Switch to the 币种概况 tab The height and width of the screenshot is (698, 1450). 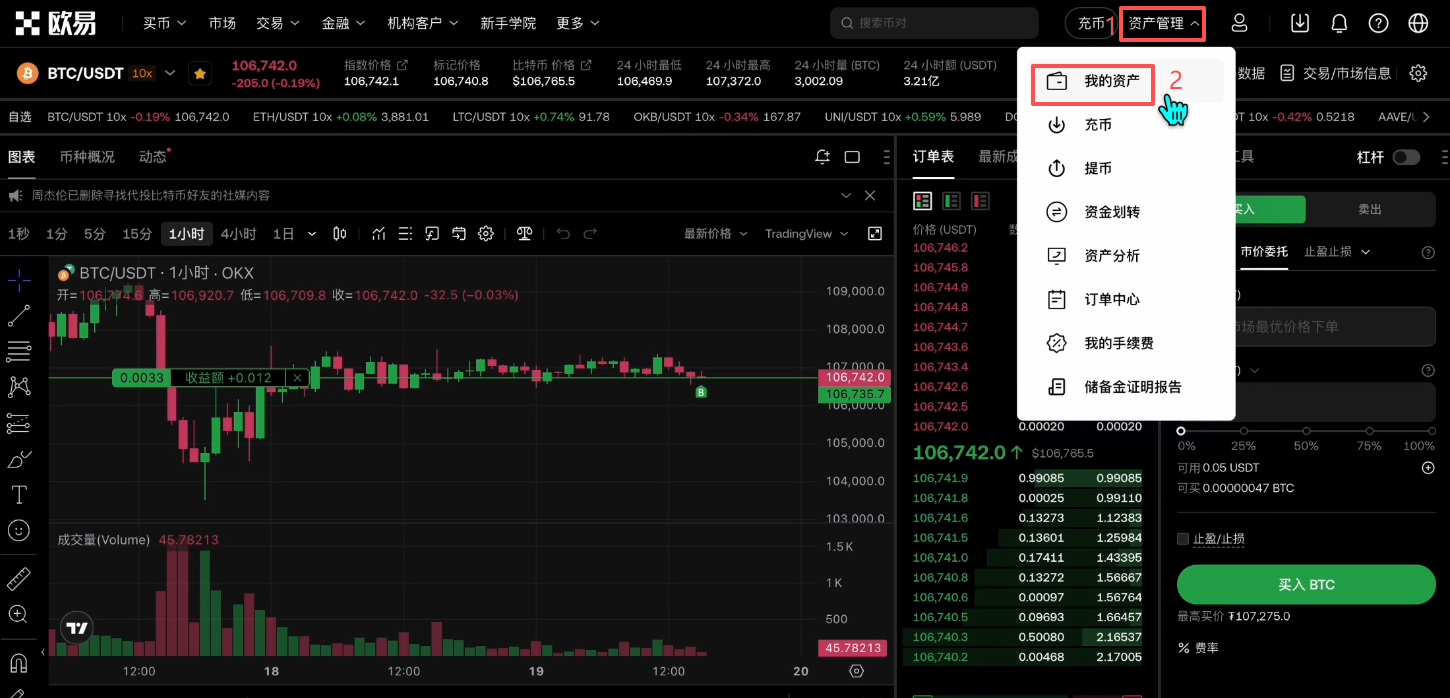[x=87, y=157]
